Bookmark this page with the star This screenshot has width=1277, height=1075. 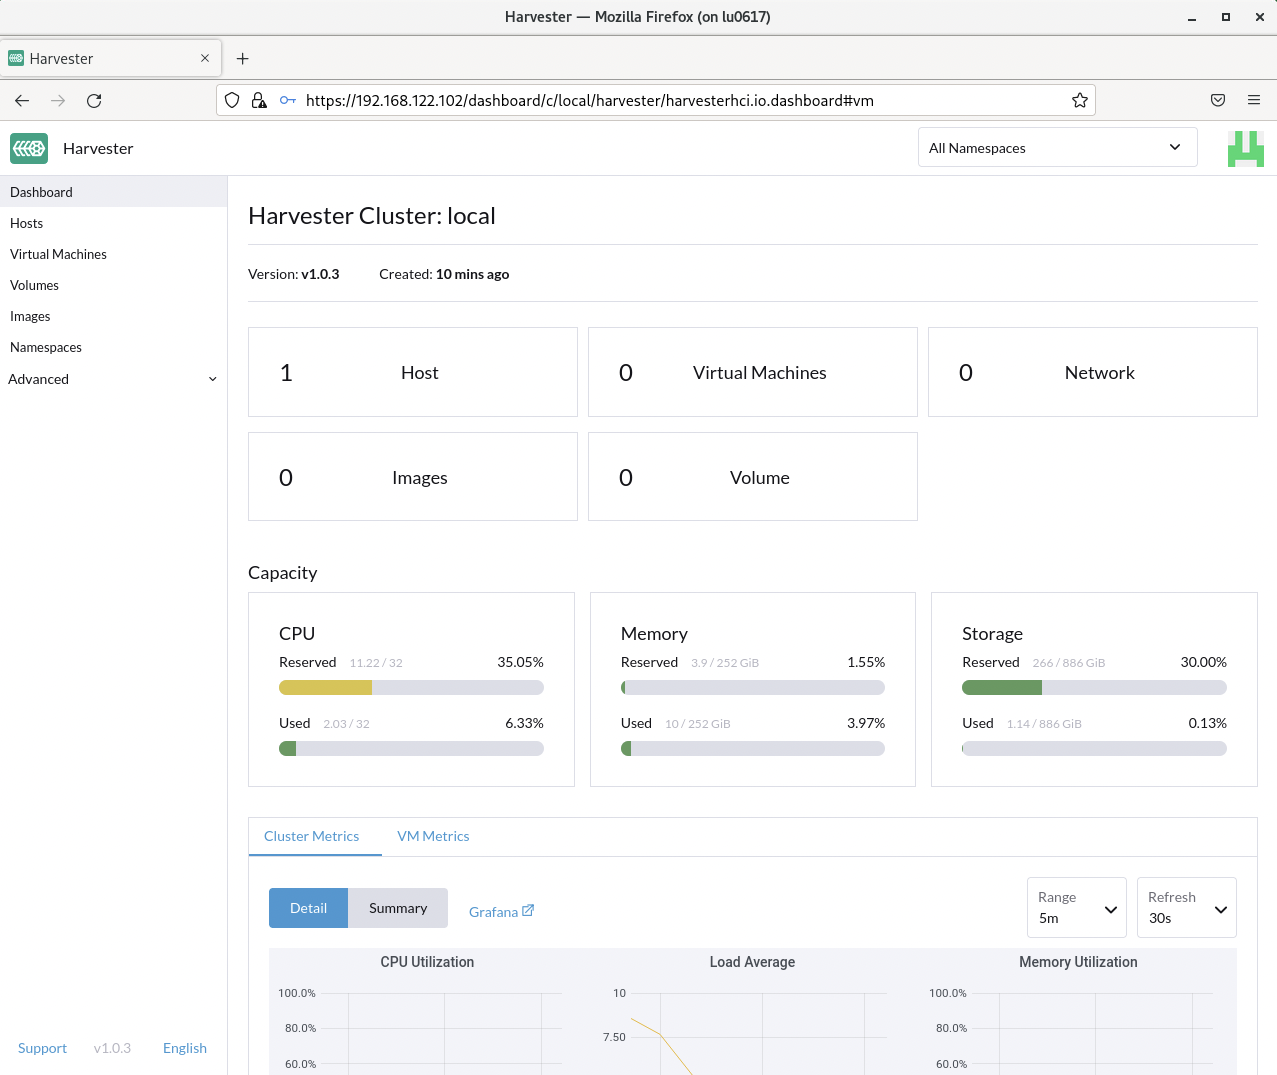[1080, 100]
